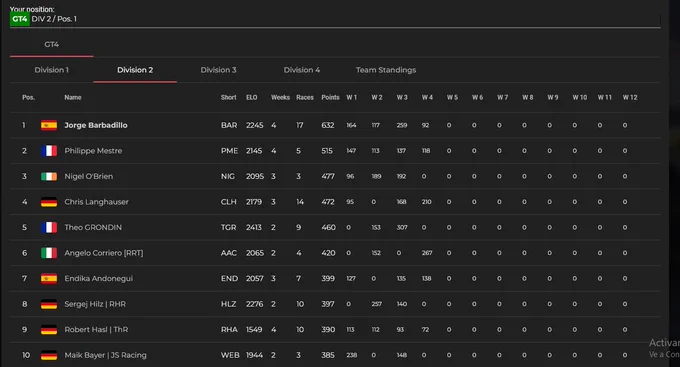Click France flag beside Theo GRONDIN

(x=49, y=228)
